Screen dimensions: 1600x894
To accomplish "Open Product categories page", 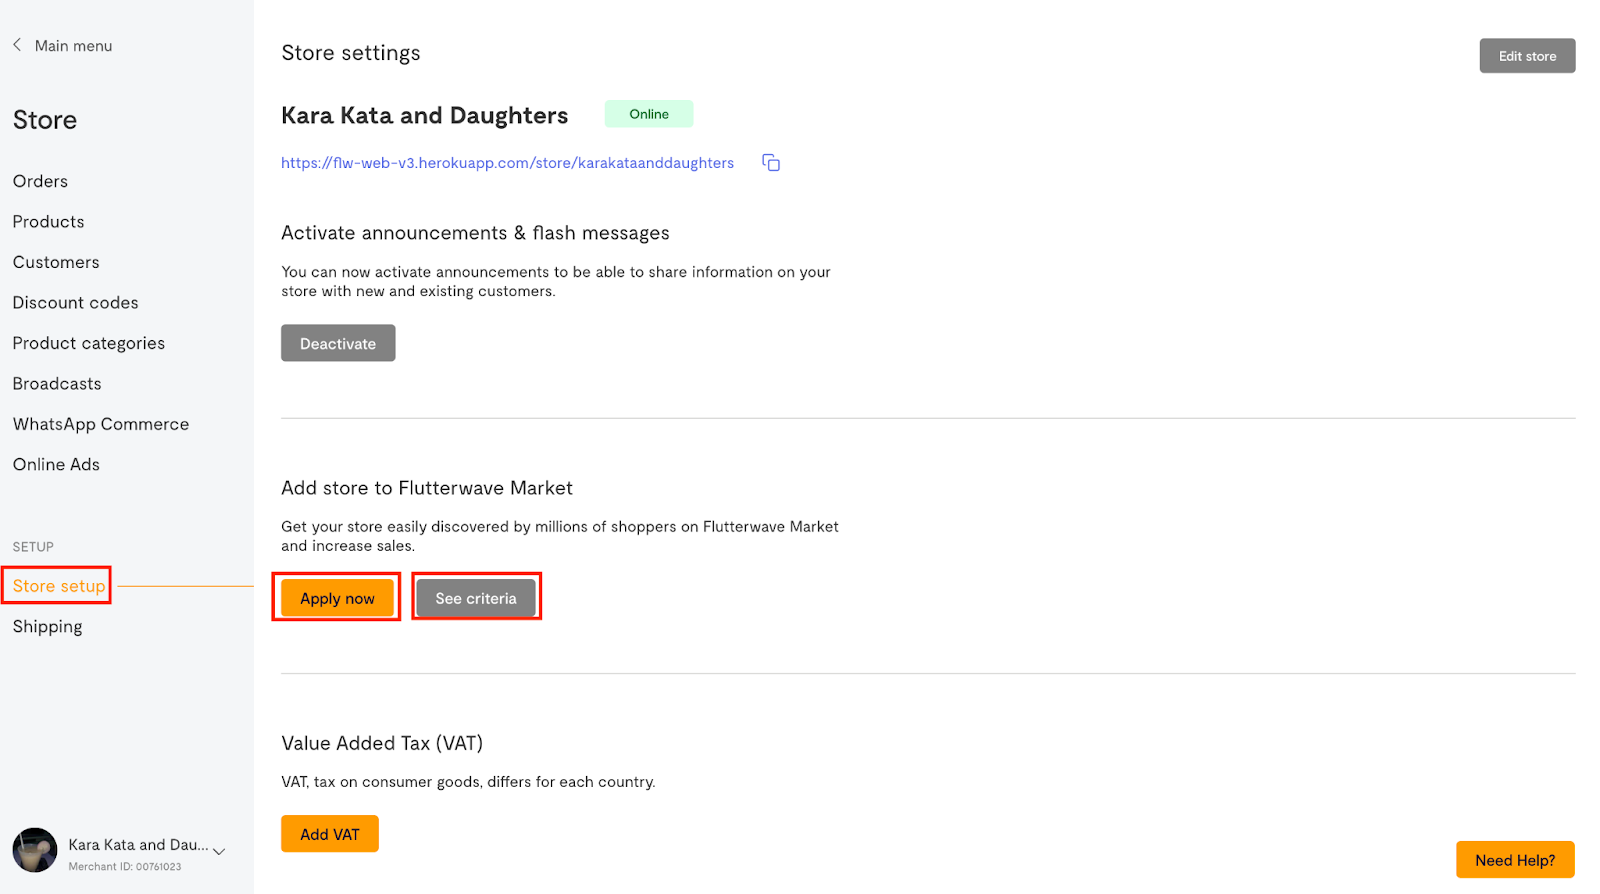I will click(x=88, y=343).
